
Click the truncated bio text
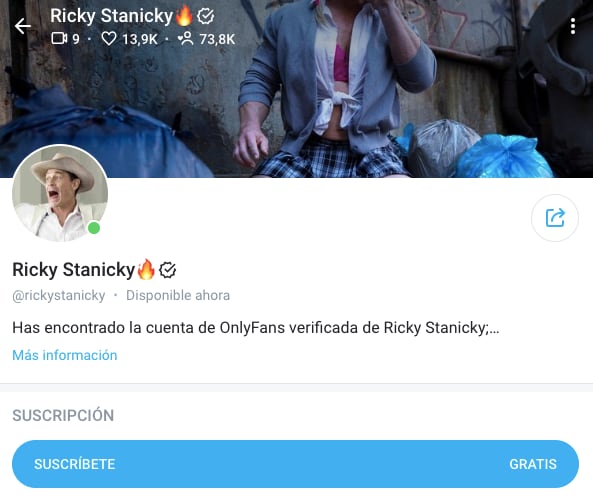pos(256,328)
